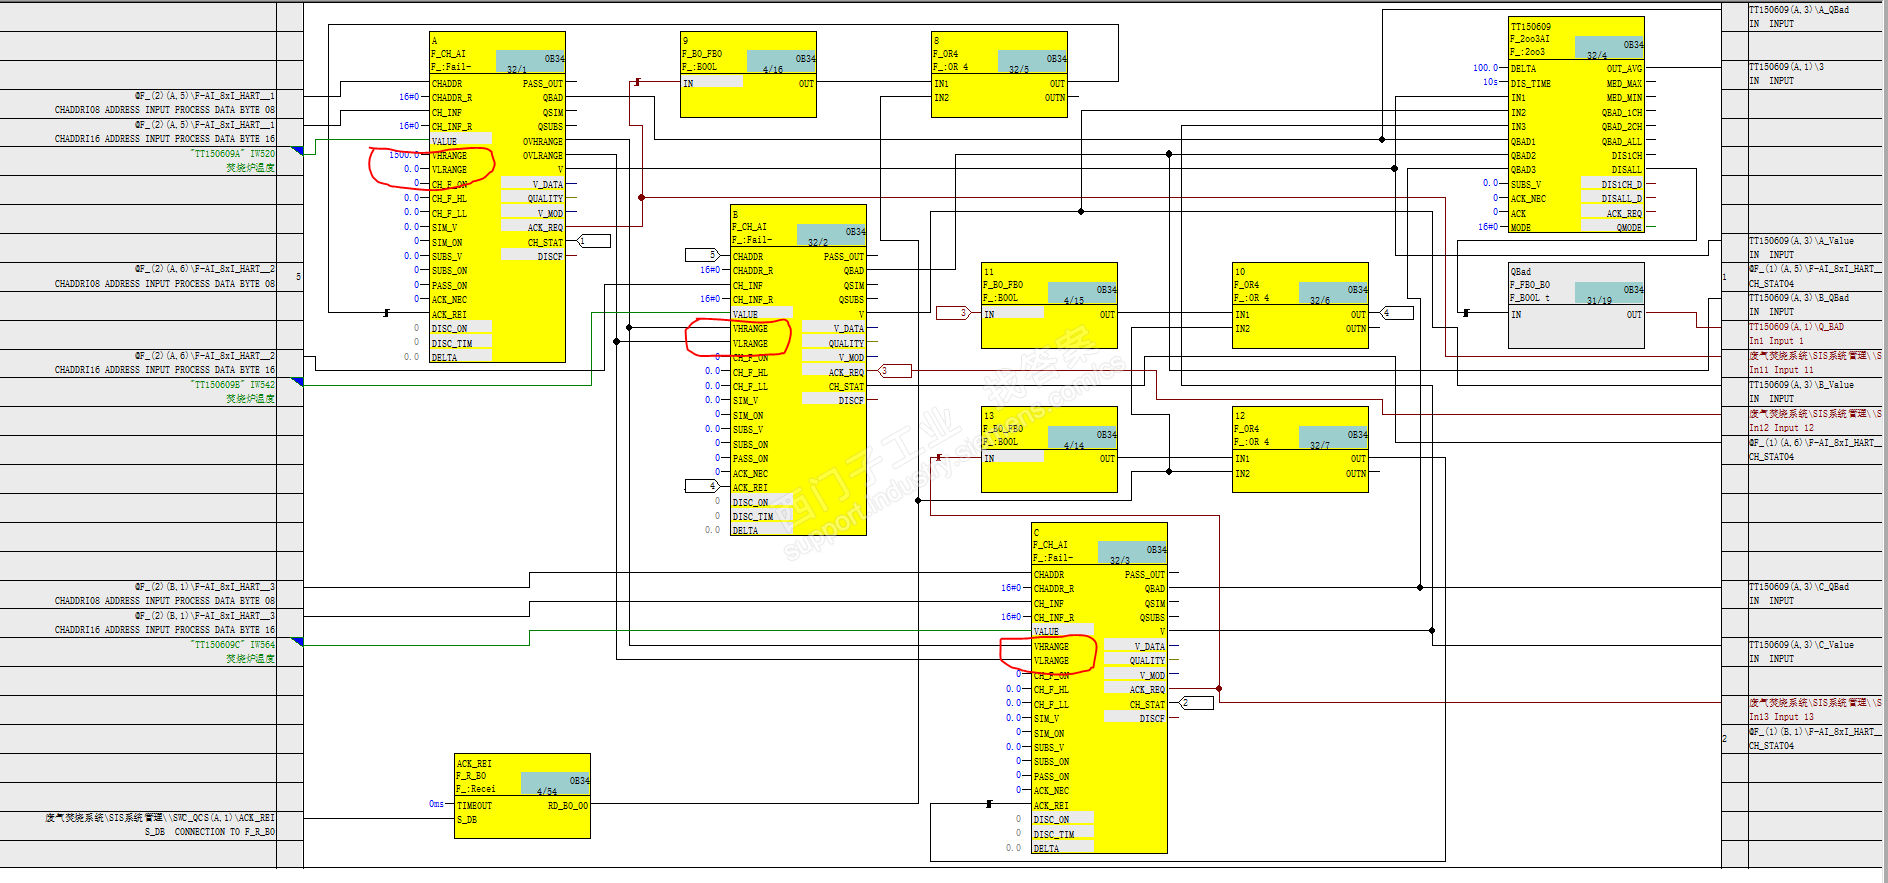Image resolution: width=1888 pixels, height=883 pixels.
Task: Select the QMODE output pin
Action: pyautogui.click(x=1630, y=228)
